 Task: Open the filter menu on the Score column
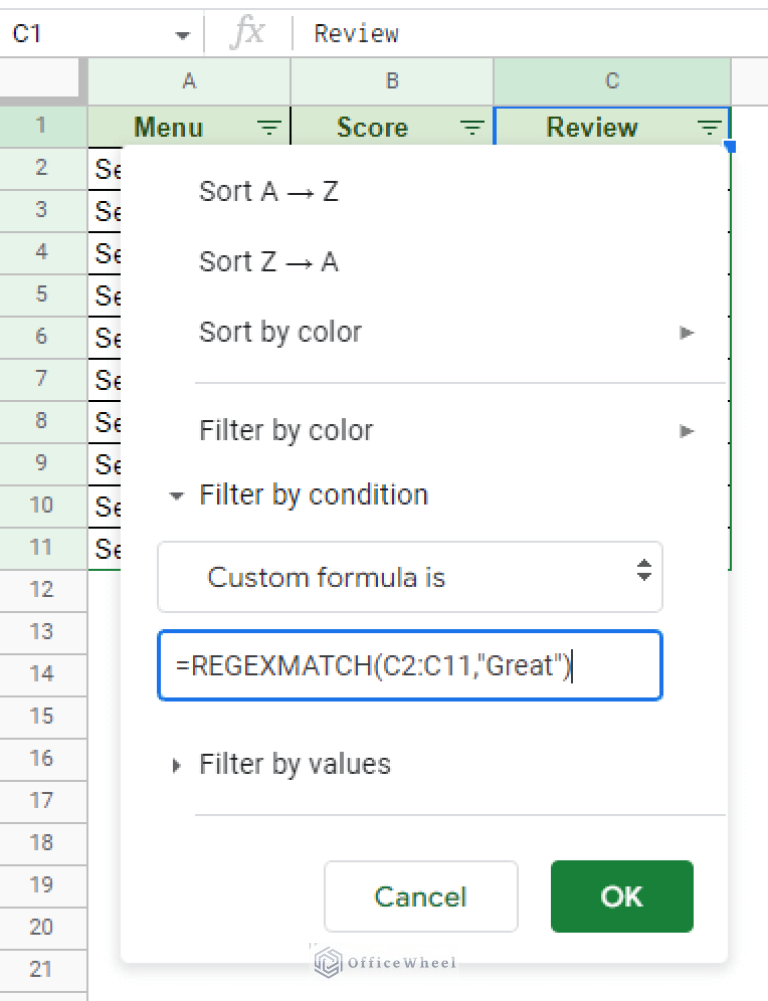[x=470, y=127]
